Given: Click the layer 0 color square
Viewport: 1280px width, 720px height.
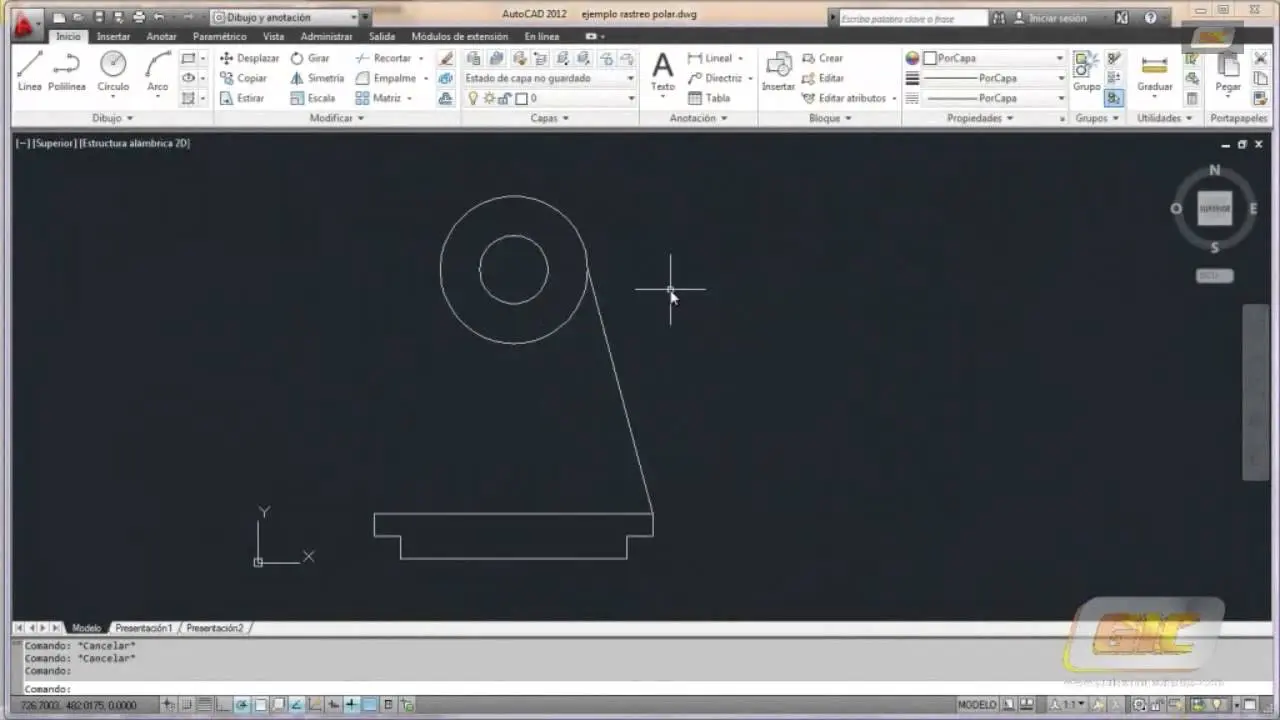Looking at the screenshot, I should (x=521, y=98).
